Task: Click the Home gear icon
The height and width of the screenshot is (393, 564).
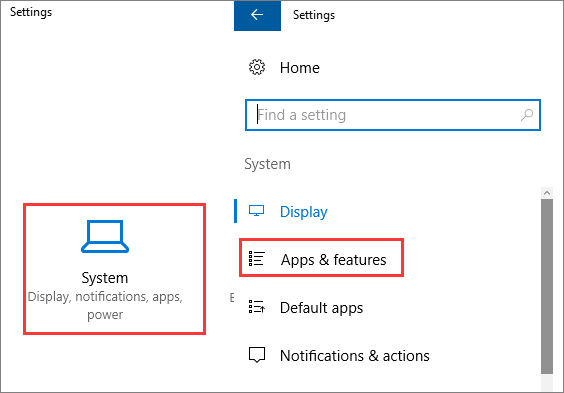Action: click(x=257, y=67)
